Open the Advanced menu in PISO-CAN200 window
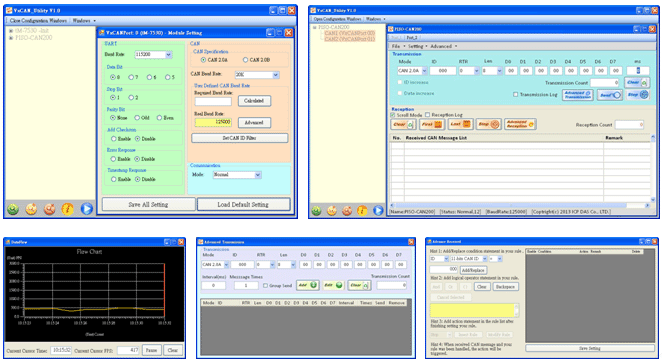The image size is (664, 362). click(443, 46)
